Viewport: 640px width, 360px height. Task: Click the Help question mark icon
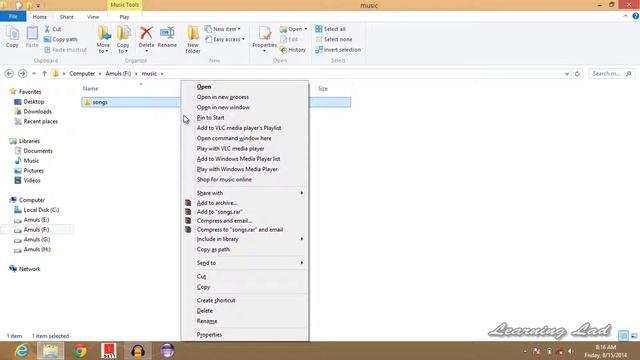(636, 16)
